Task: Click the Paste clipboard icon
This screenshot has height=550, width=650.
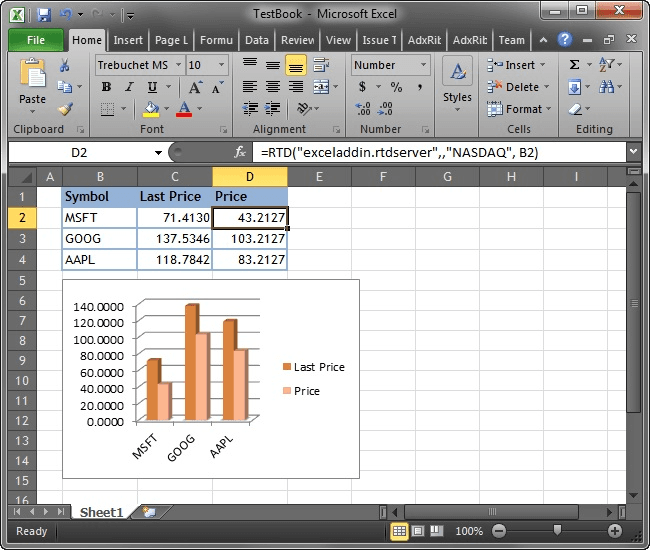Action: (32, 75)
